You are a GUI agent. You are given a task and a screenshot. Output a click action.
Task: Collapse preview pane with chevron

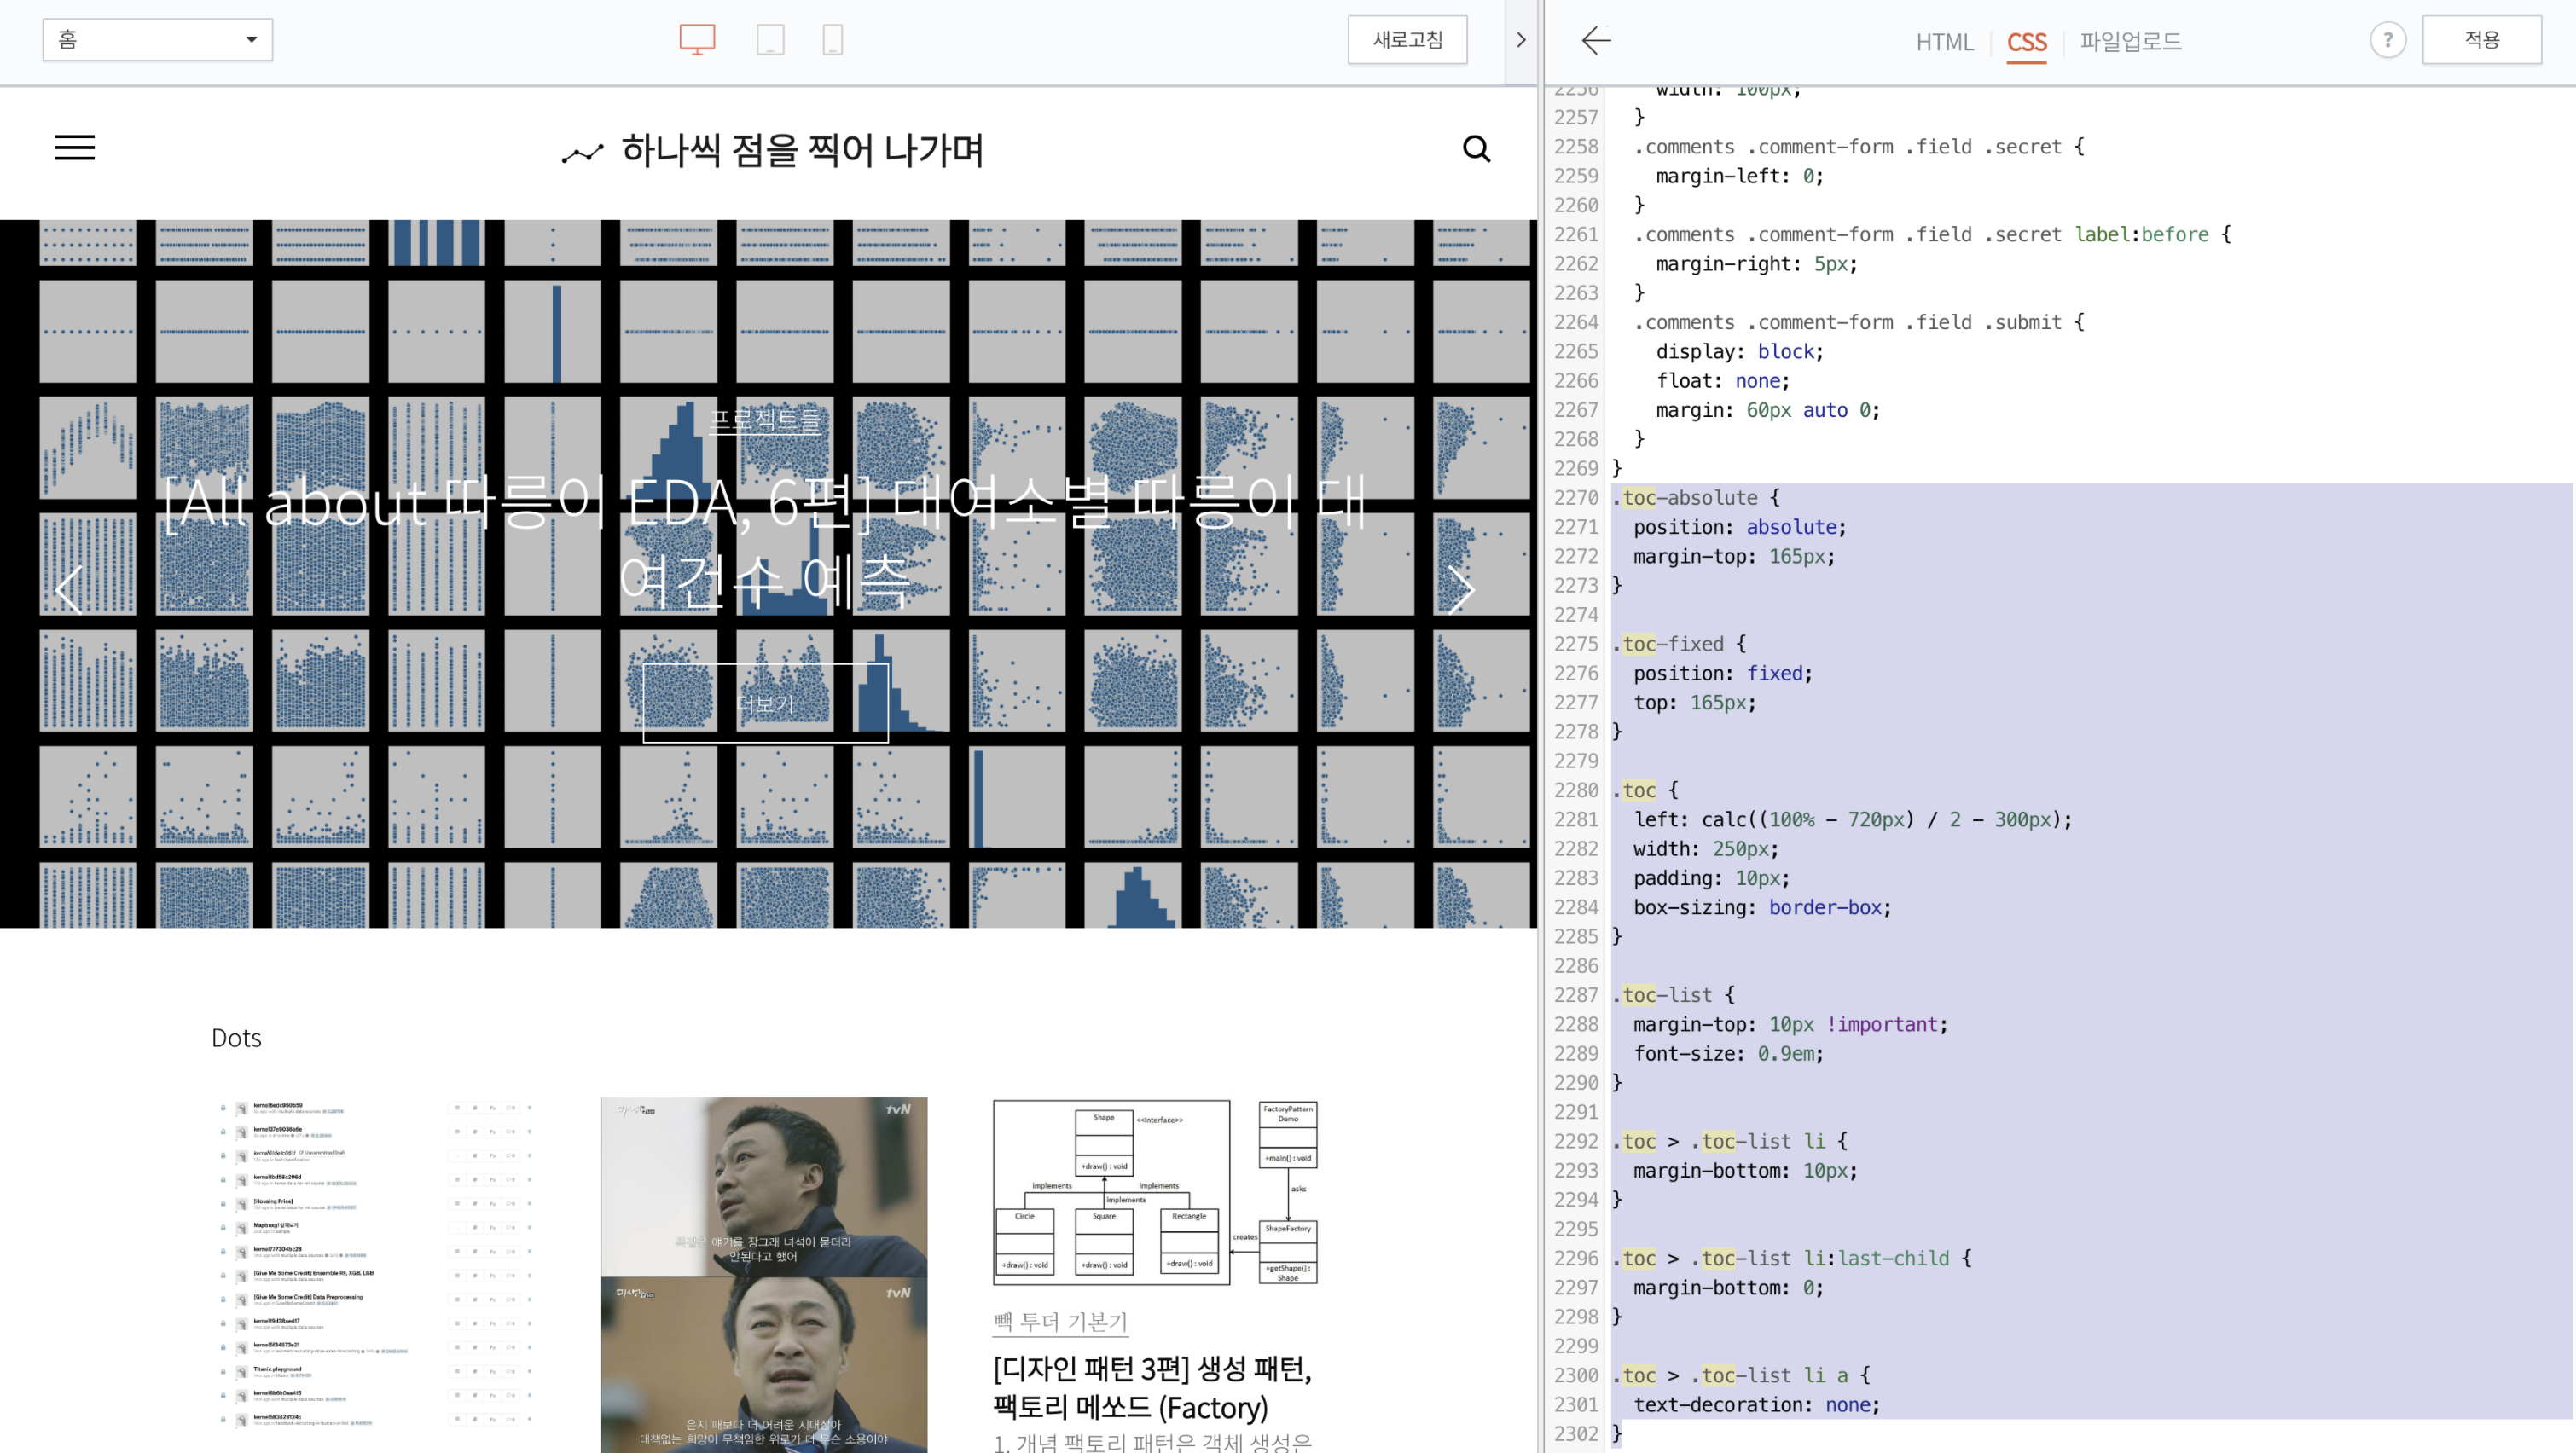point(1521,40)
